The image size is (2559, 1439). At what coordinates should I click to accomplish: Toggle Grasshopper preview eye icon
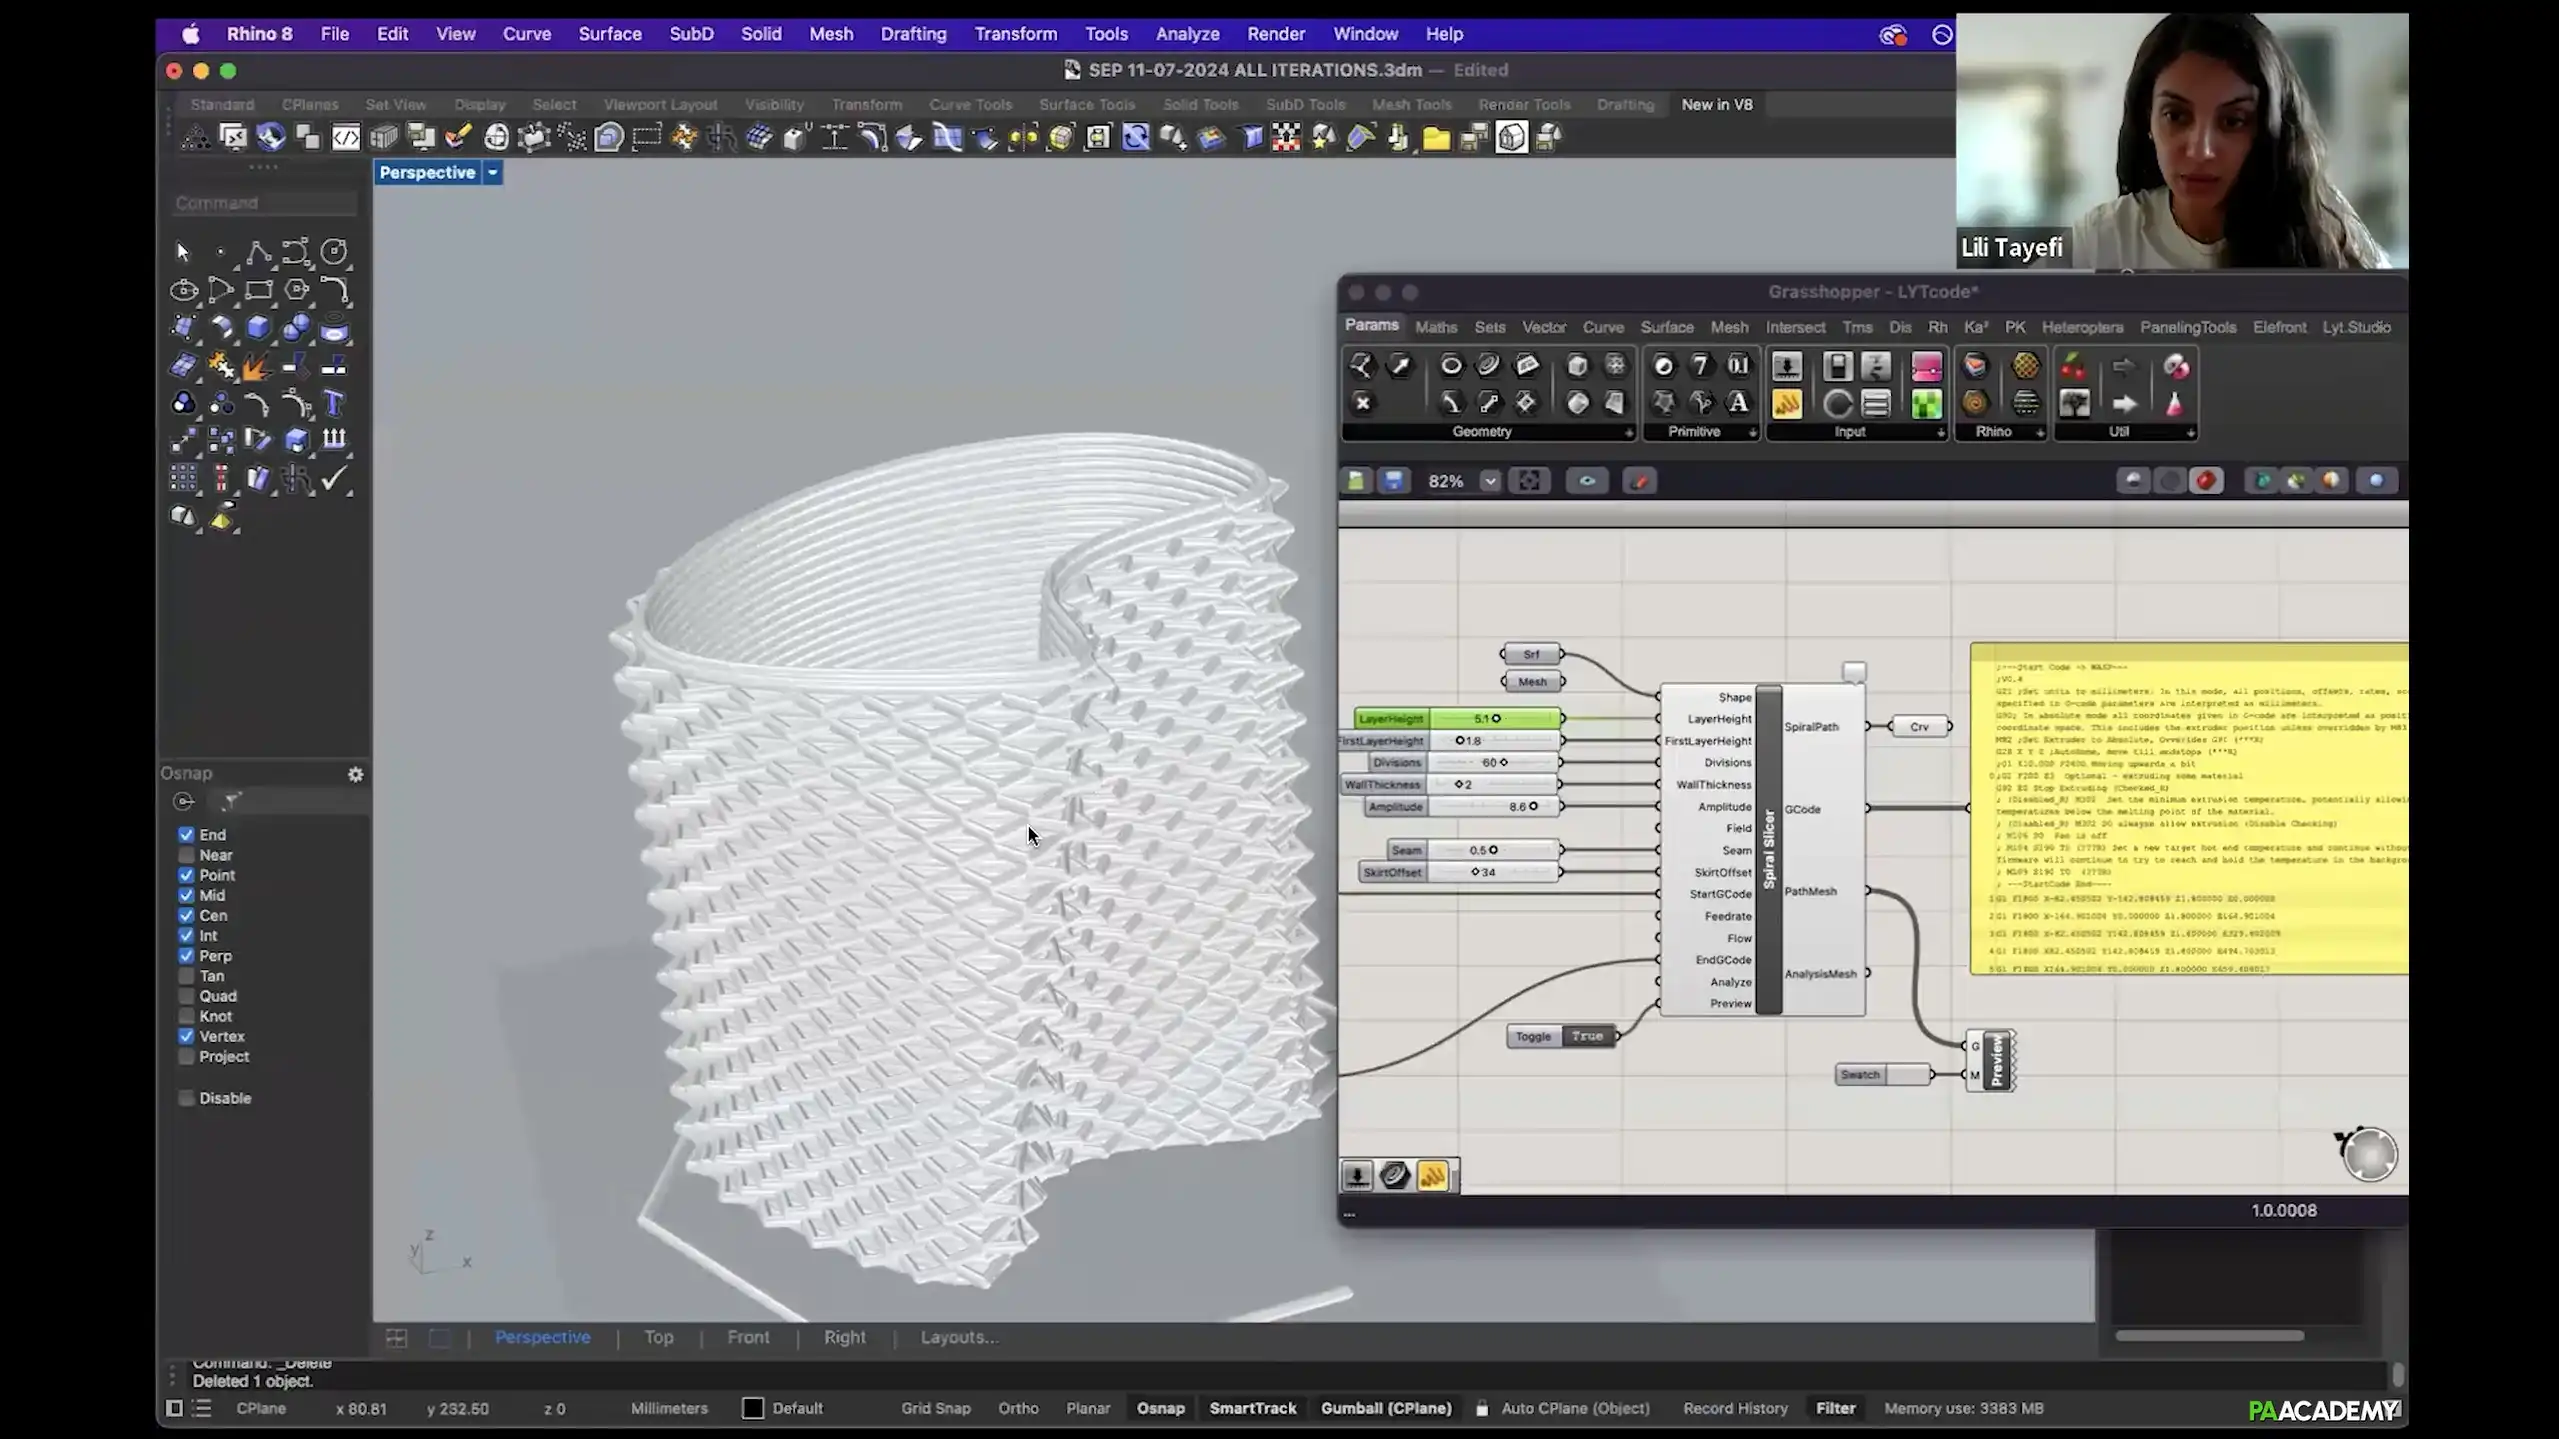[x=1587, y=481]
